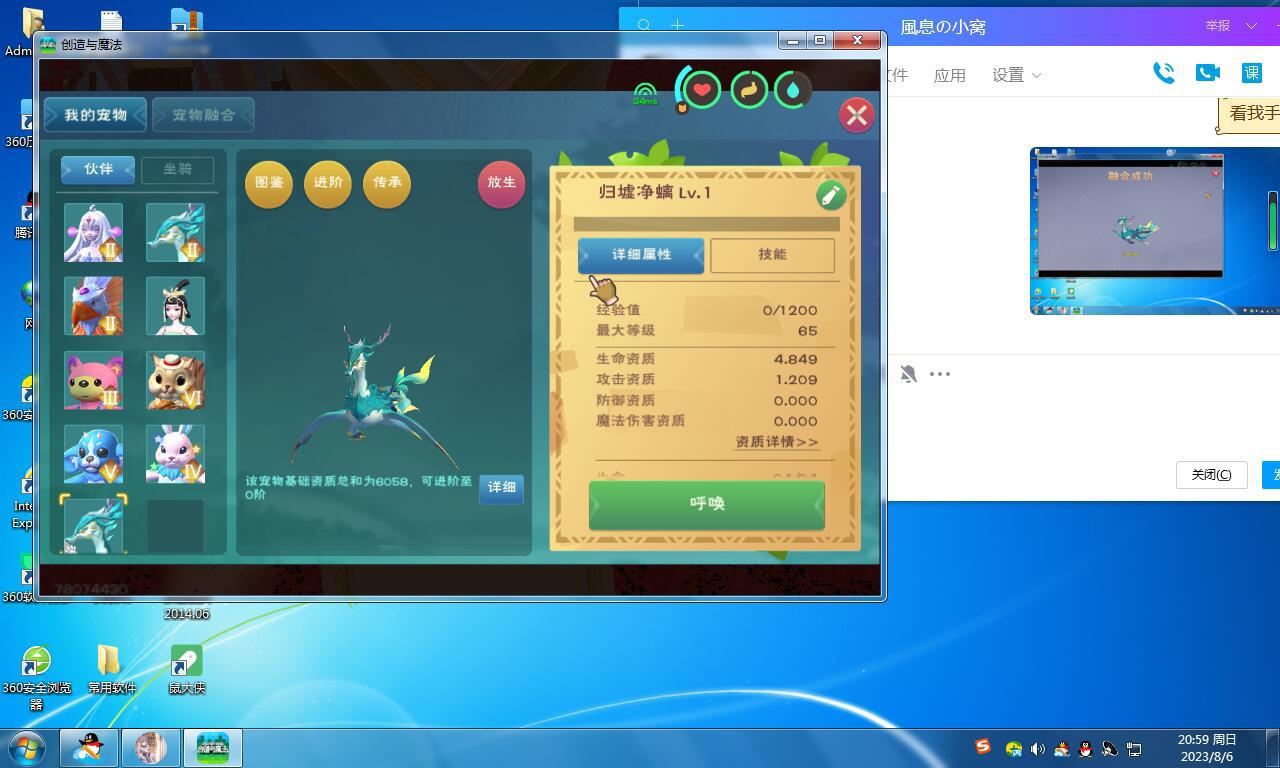Click the QQ penguin taskbar button
1280x768 pixels.
click(x=89, y=748)
